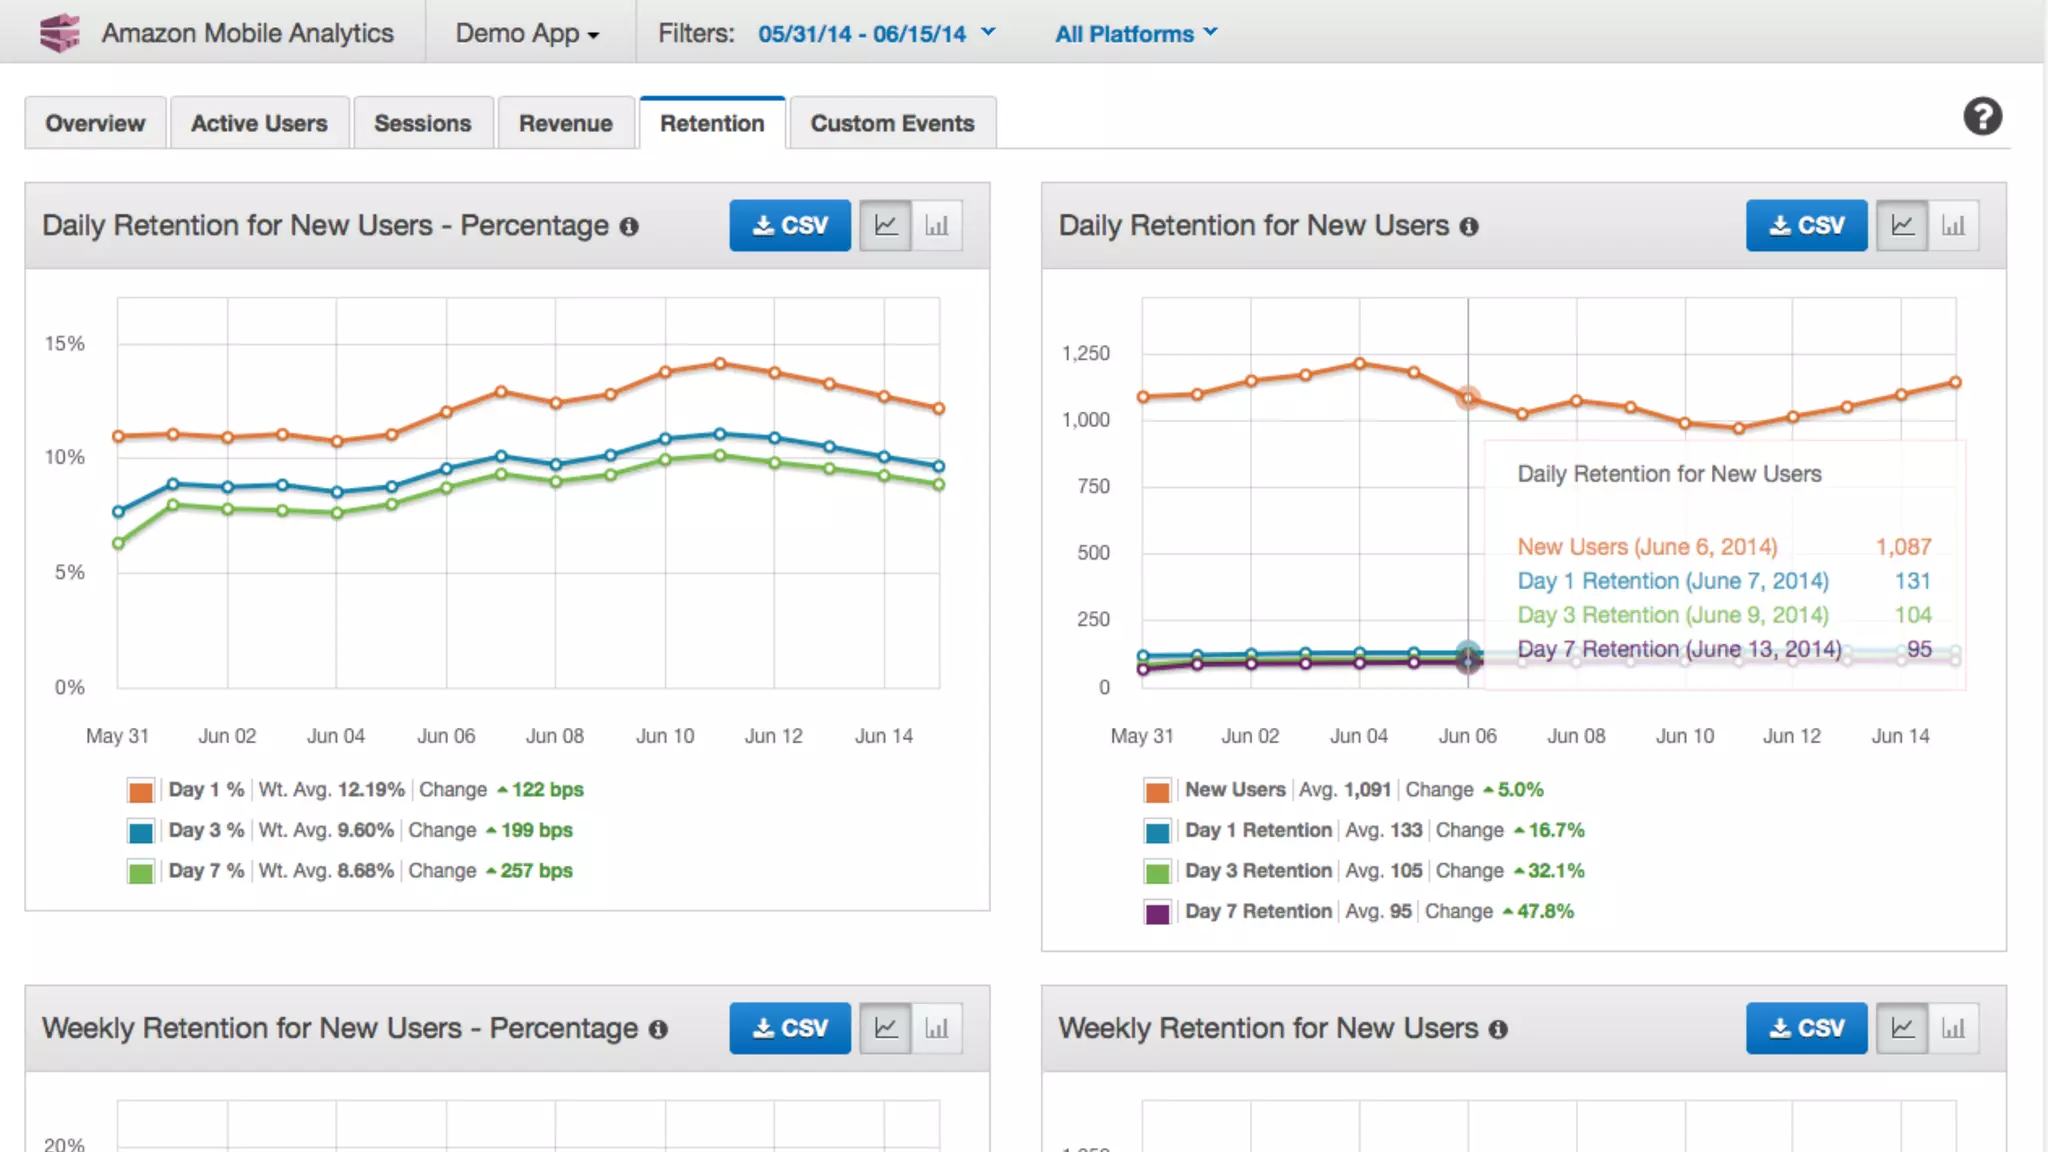Open the All Platforms dropdown
The height and width of the screenshot is (1152, 2048).
tap(1136, 34)
